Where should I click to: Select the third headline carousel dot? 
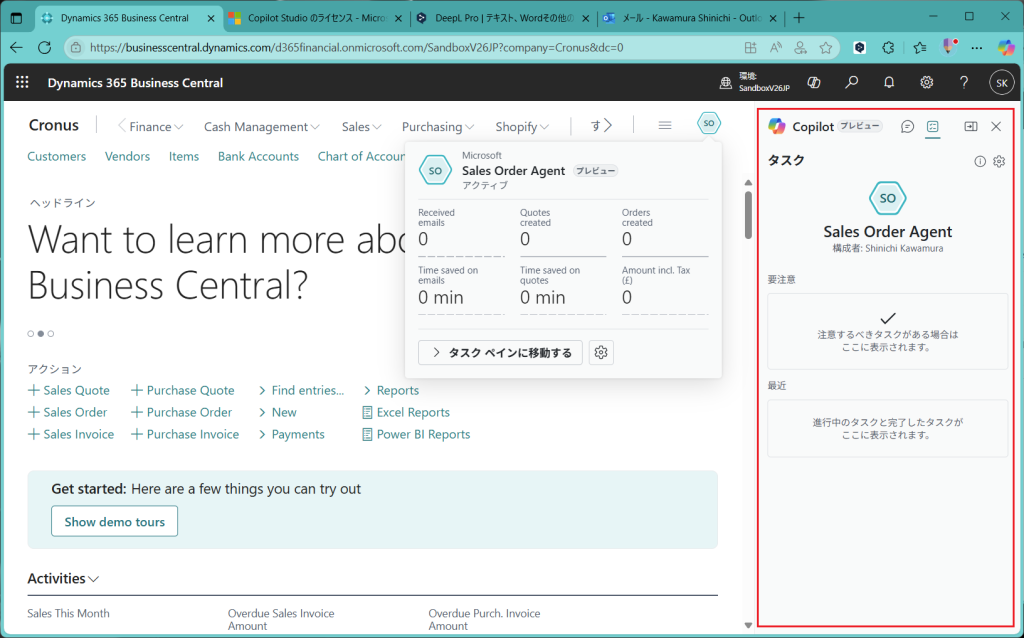(x=51, y=334)
